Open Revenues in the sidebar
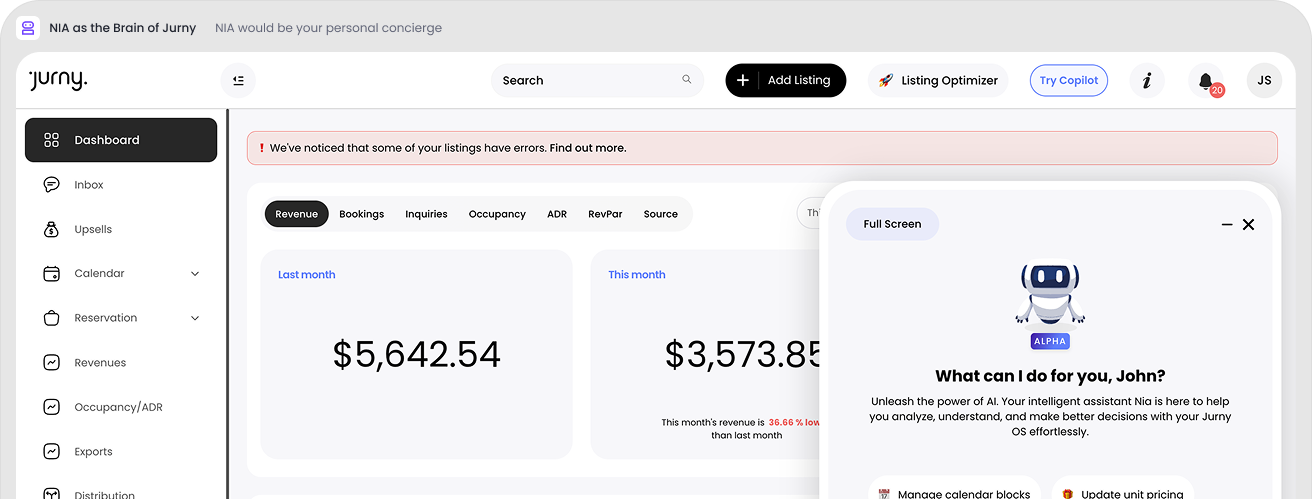Viewport: 1312px width, 499px height. click(x=100, y=363)
